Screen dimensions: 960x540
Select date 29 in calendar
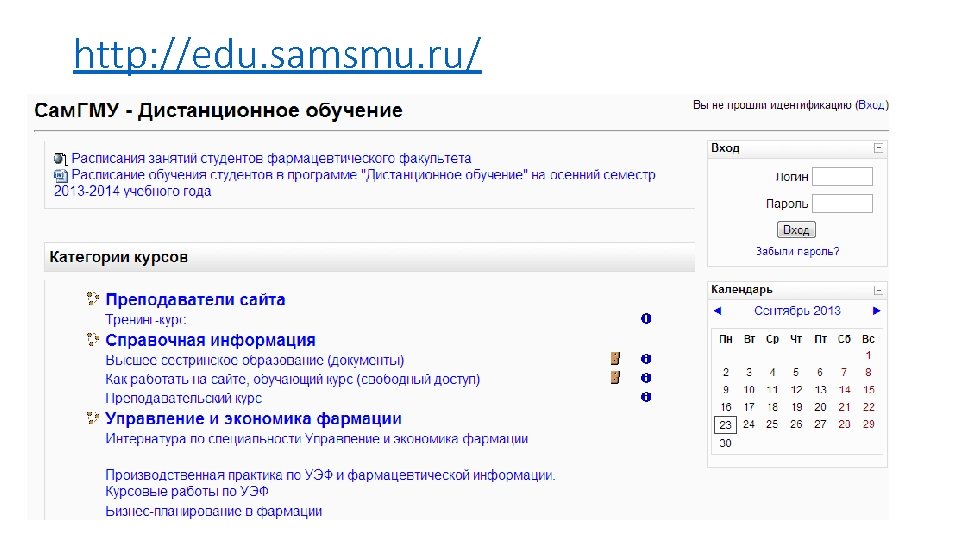(x=868, y=424)
